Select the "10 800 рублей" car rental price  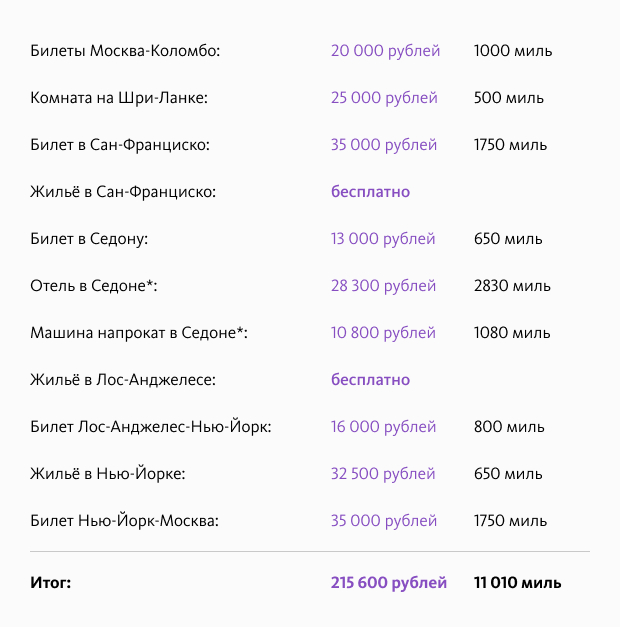click(x=383, y=333)
